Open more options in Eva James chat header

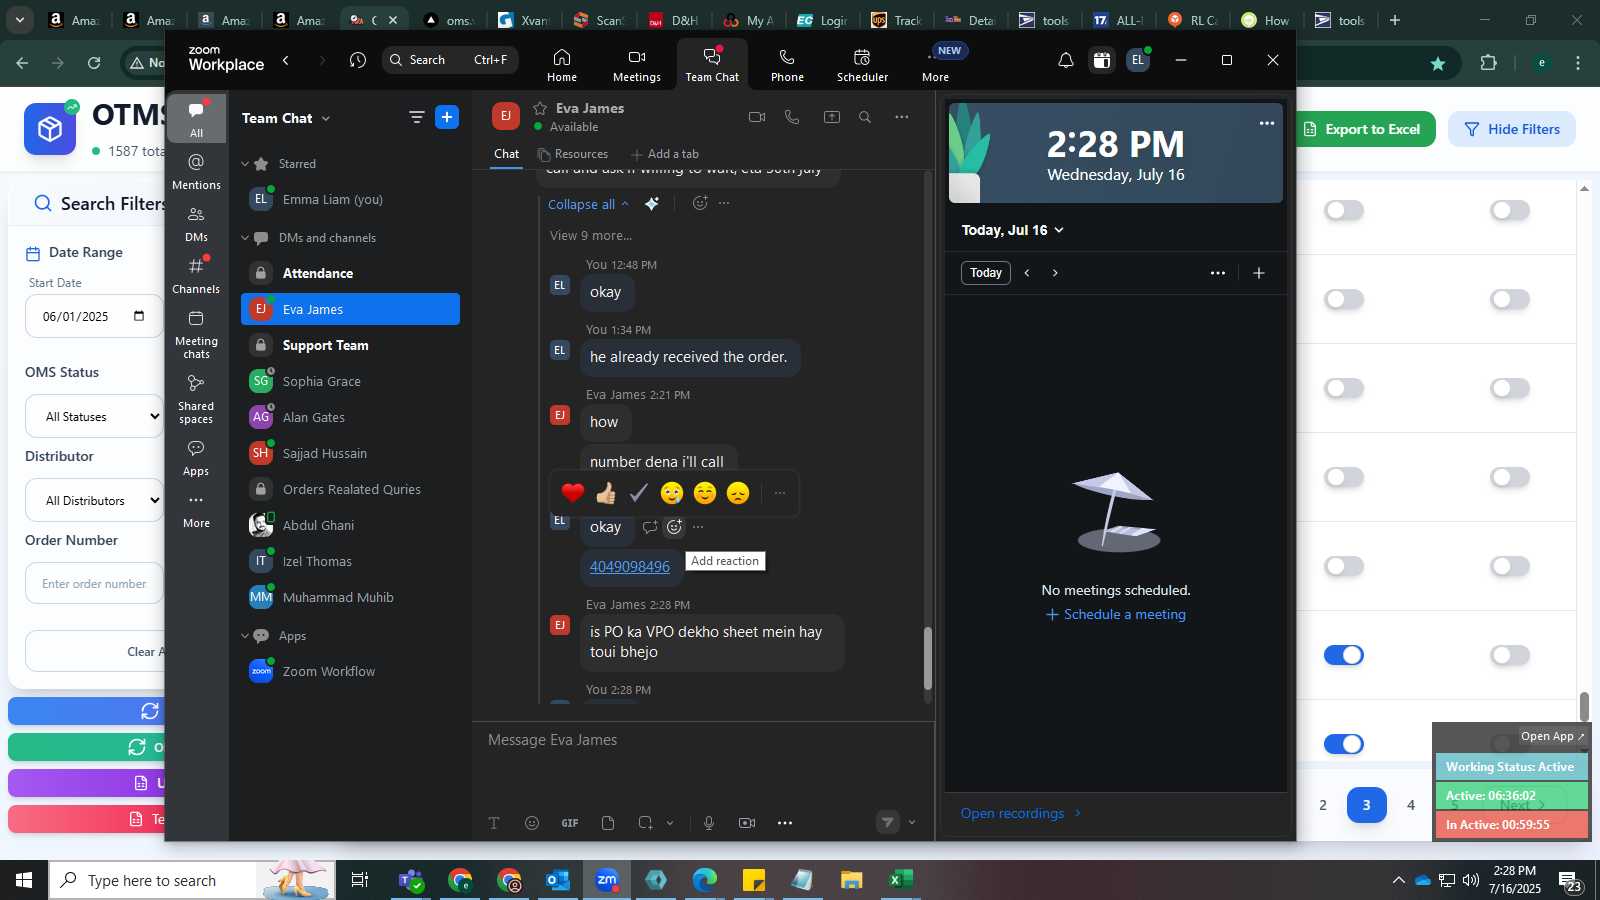coord(902,117)
